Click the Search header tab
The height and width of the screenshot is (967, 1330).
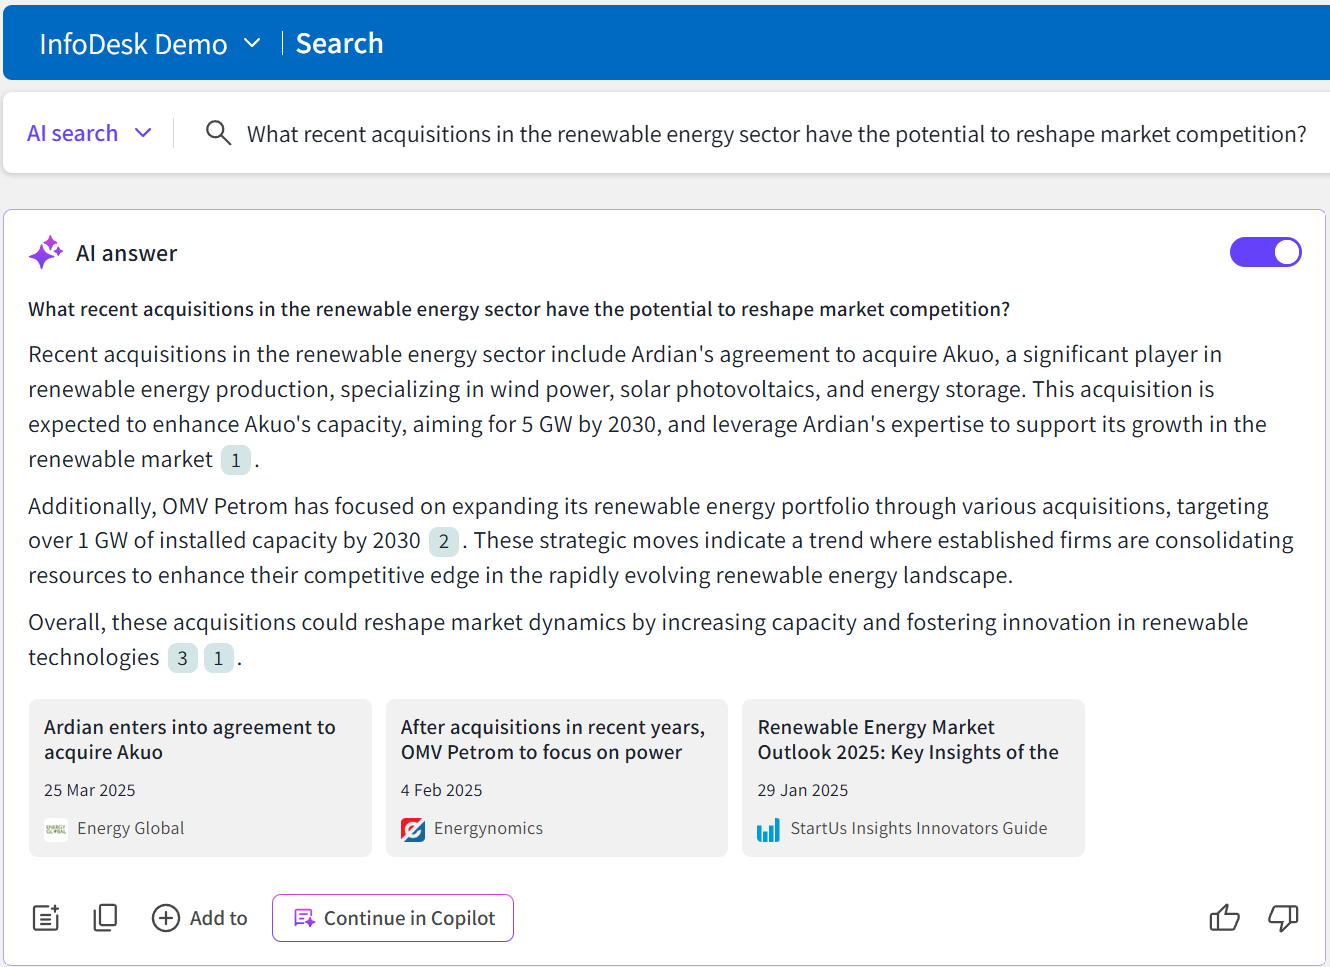point(339,44)
